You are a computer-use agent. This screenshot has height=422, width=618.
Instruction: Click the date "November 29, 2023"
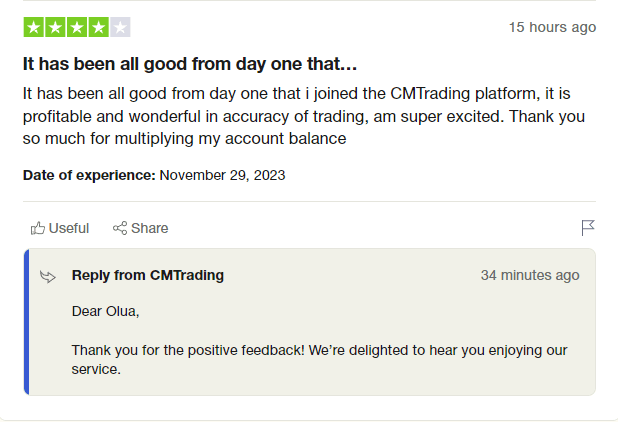pos(222,175)
